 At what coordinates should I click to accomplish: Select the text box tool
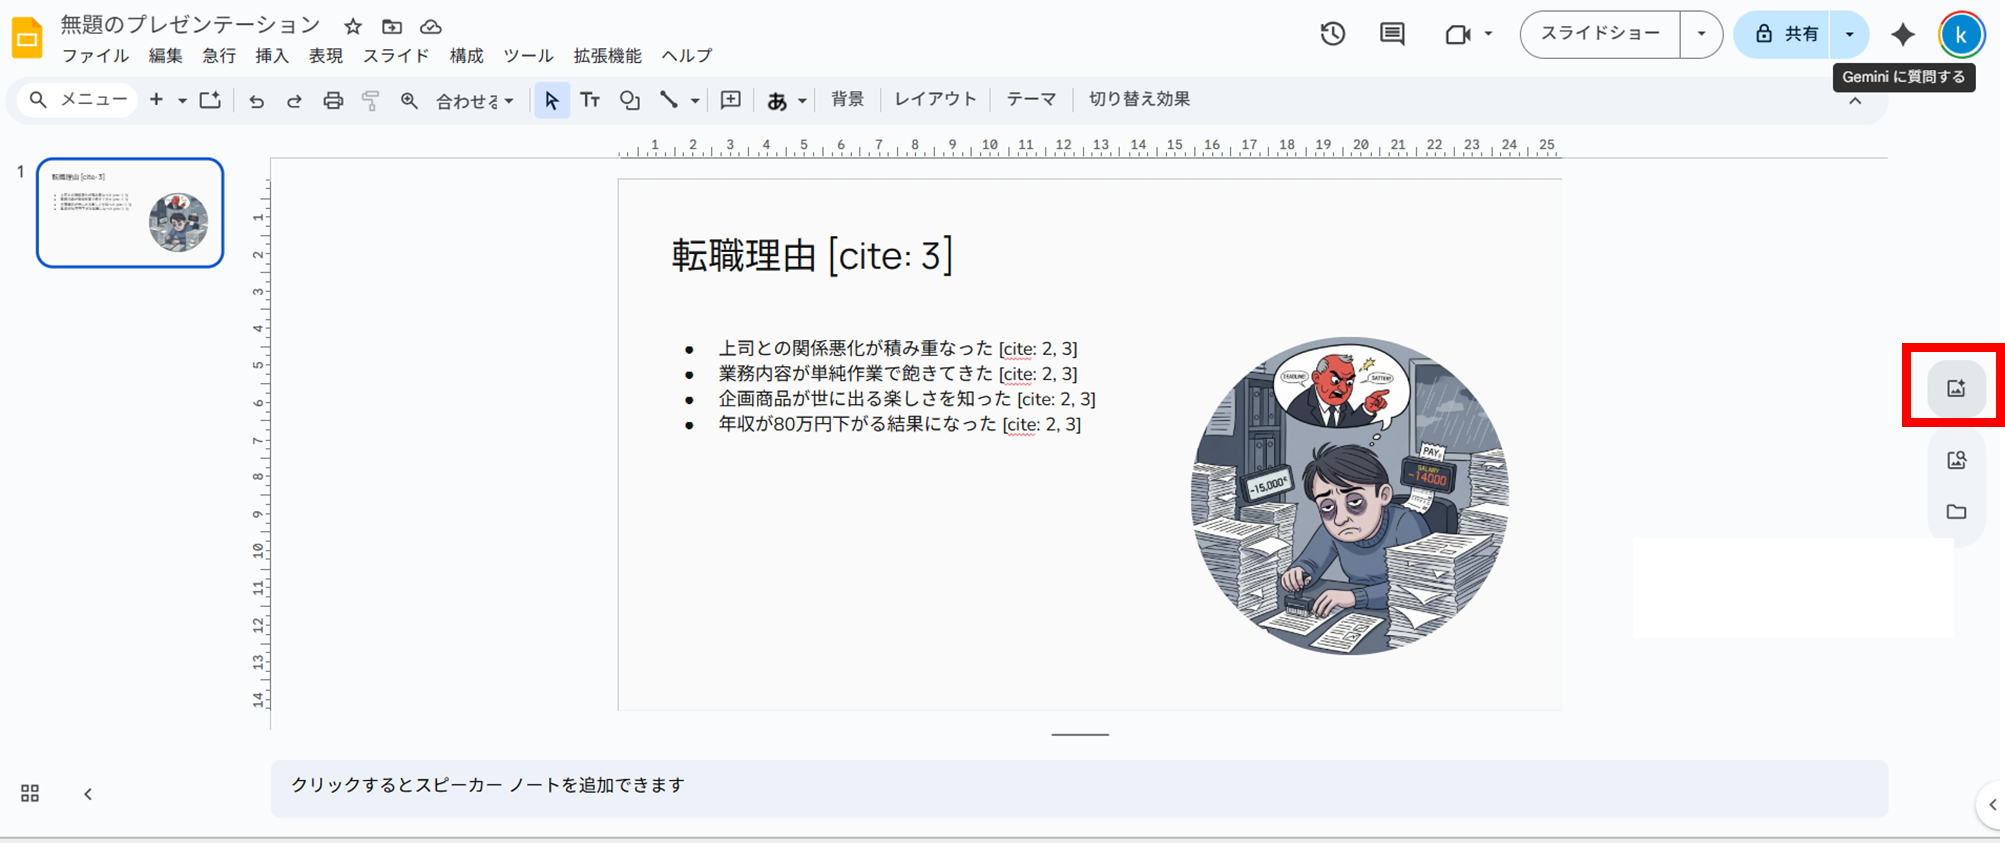[x=590, y=100]
